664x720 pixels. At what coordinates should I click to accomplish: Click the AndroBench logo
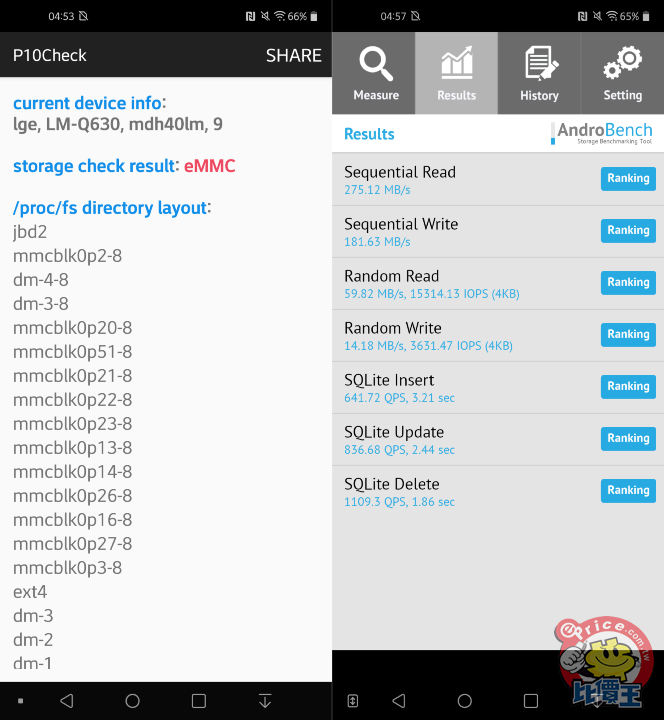click(602, 133)
